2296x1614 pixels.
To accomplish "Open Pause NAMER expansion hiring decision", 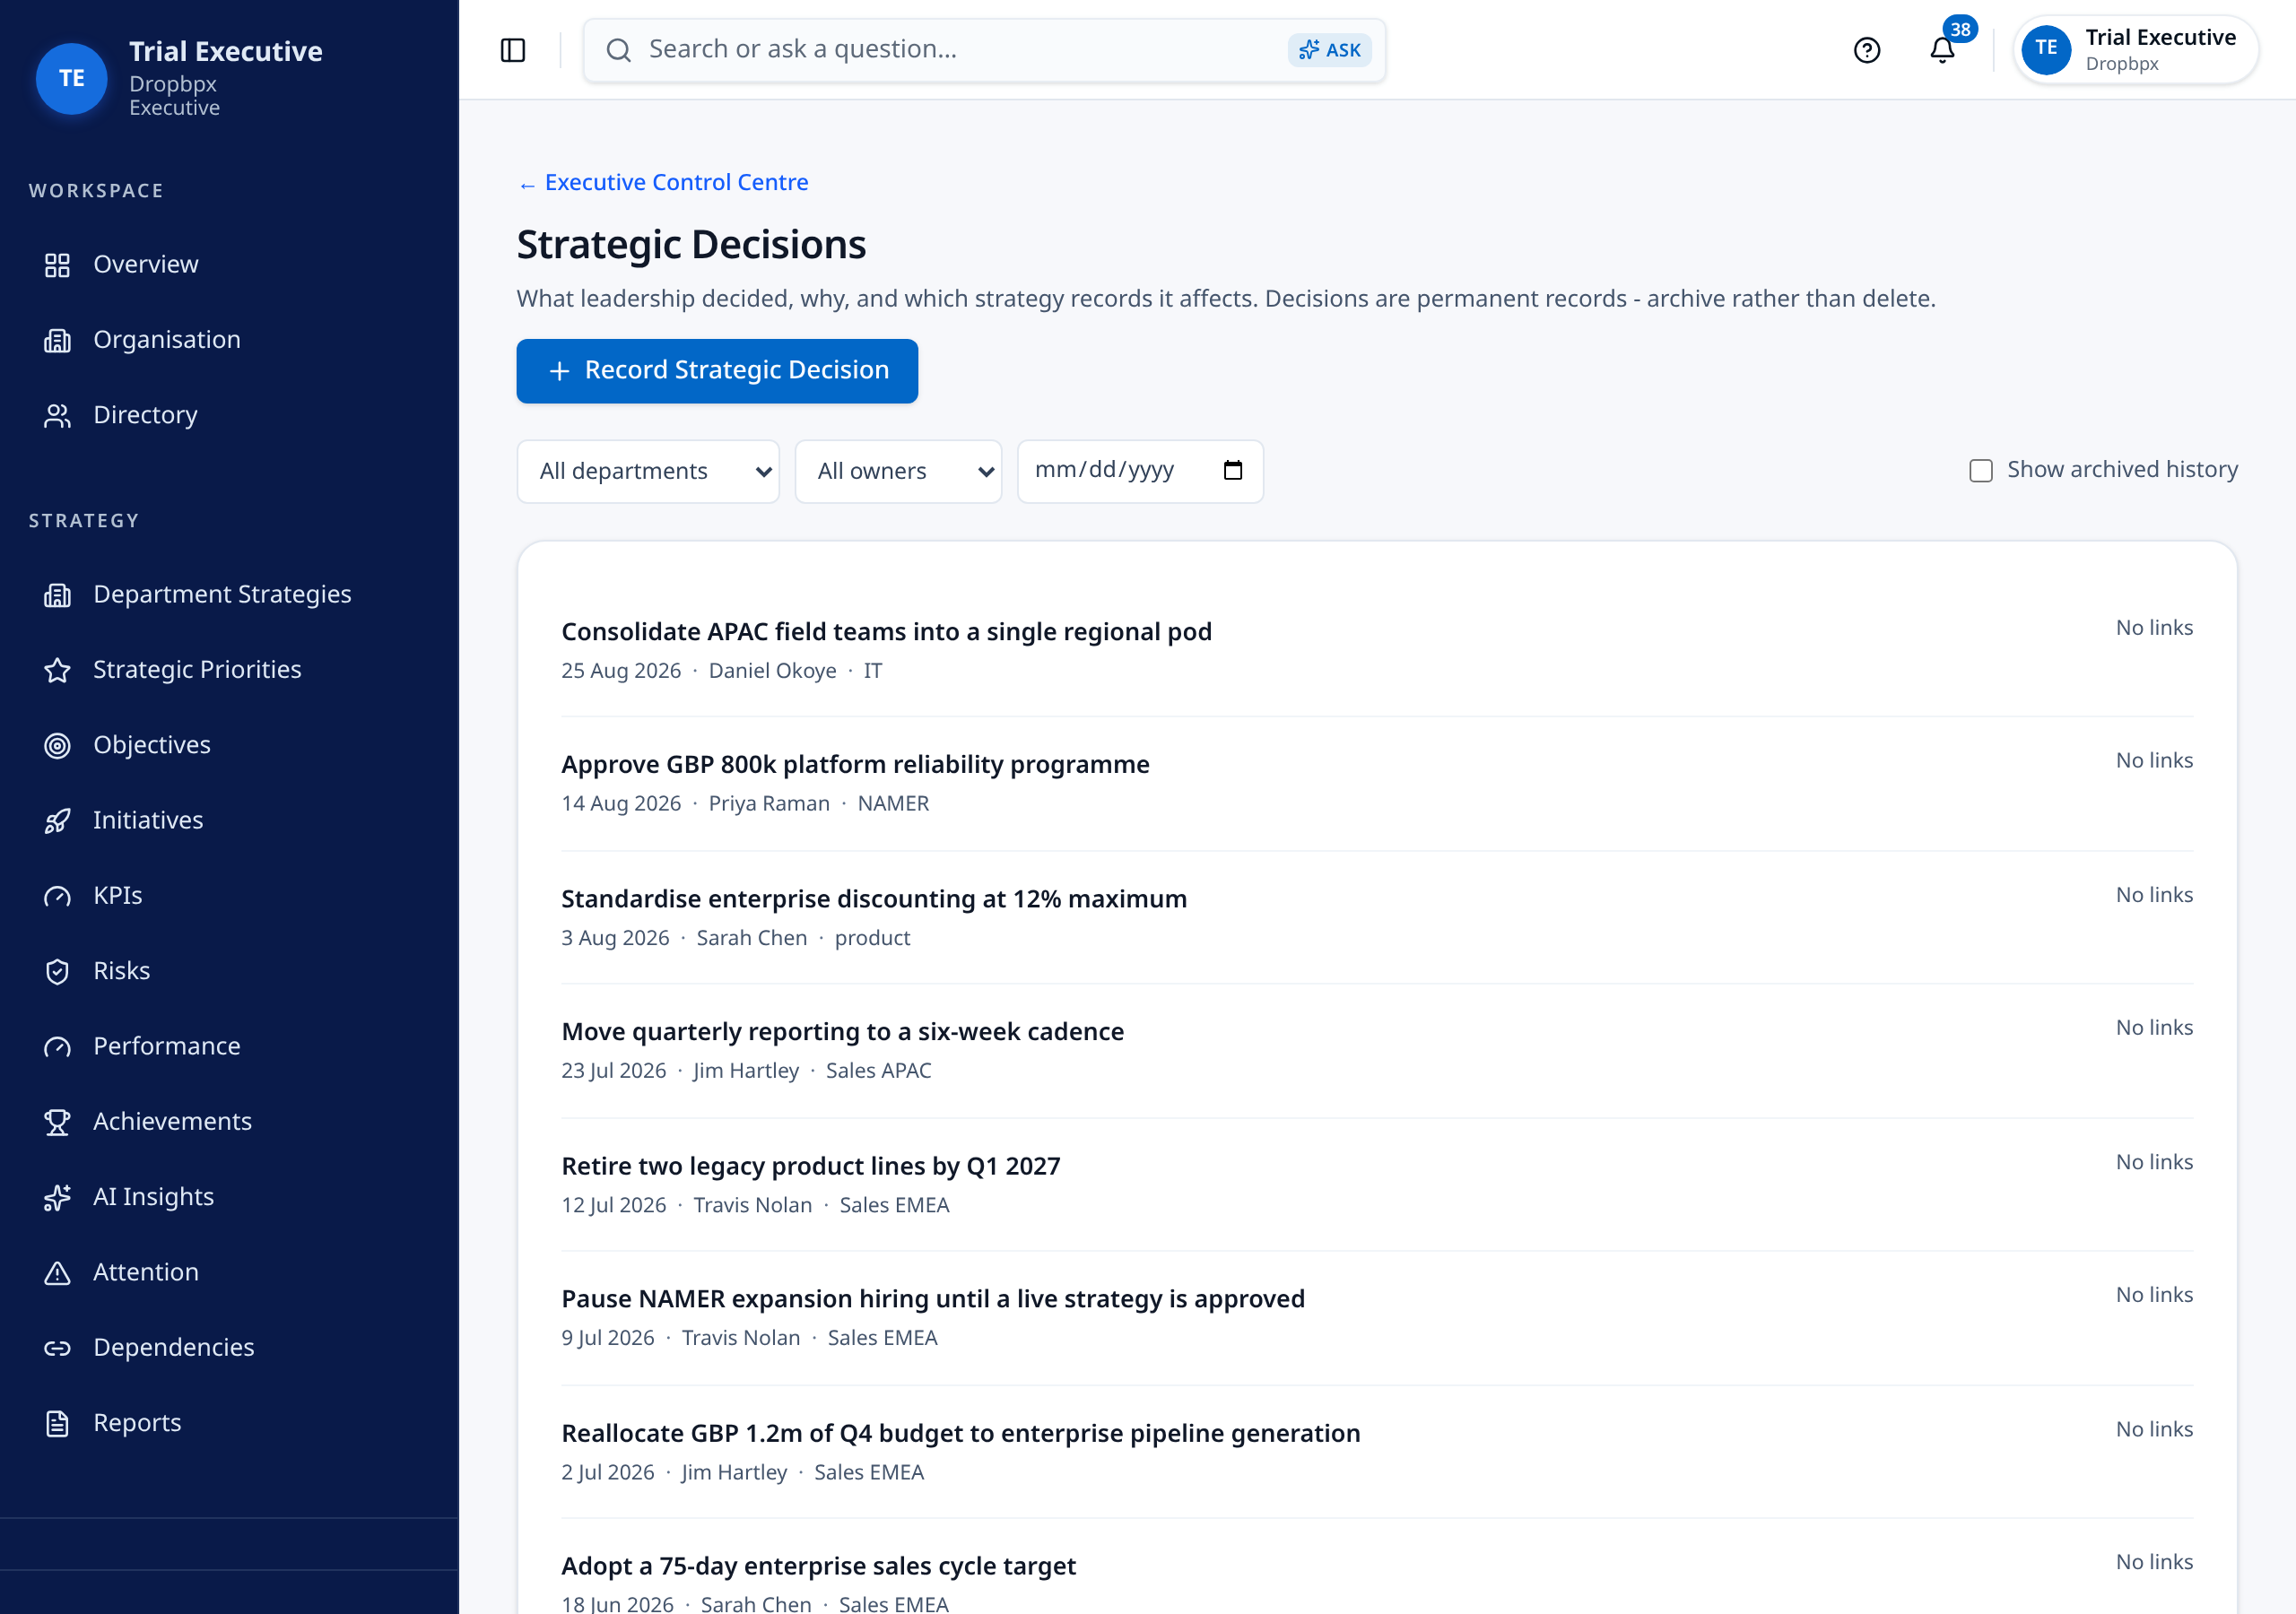I will pos(933,1299).
